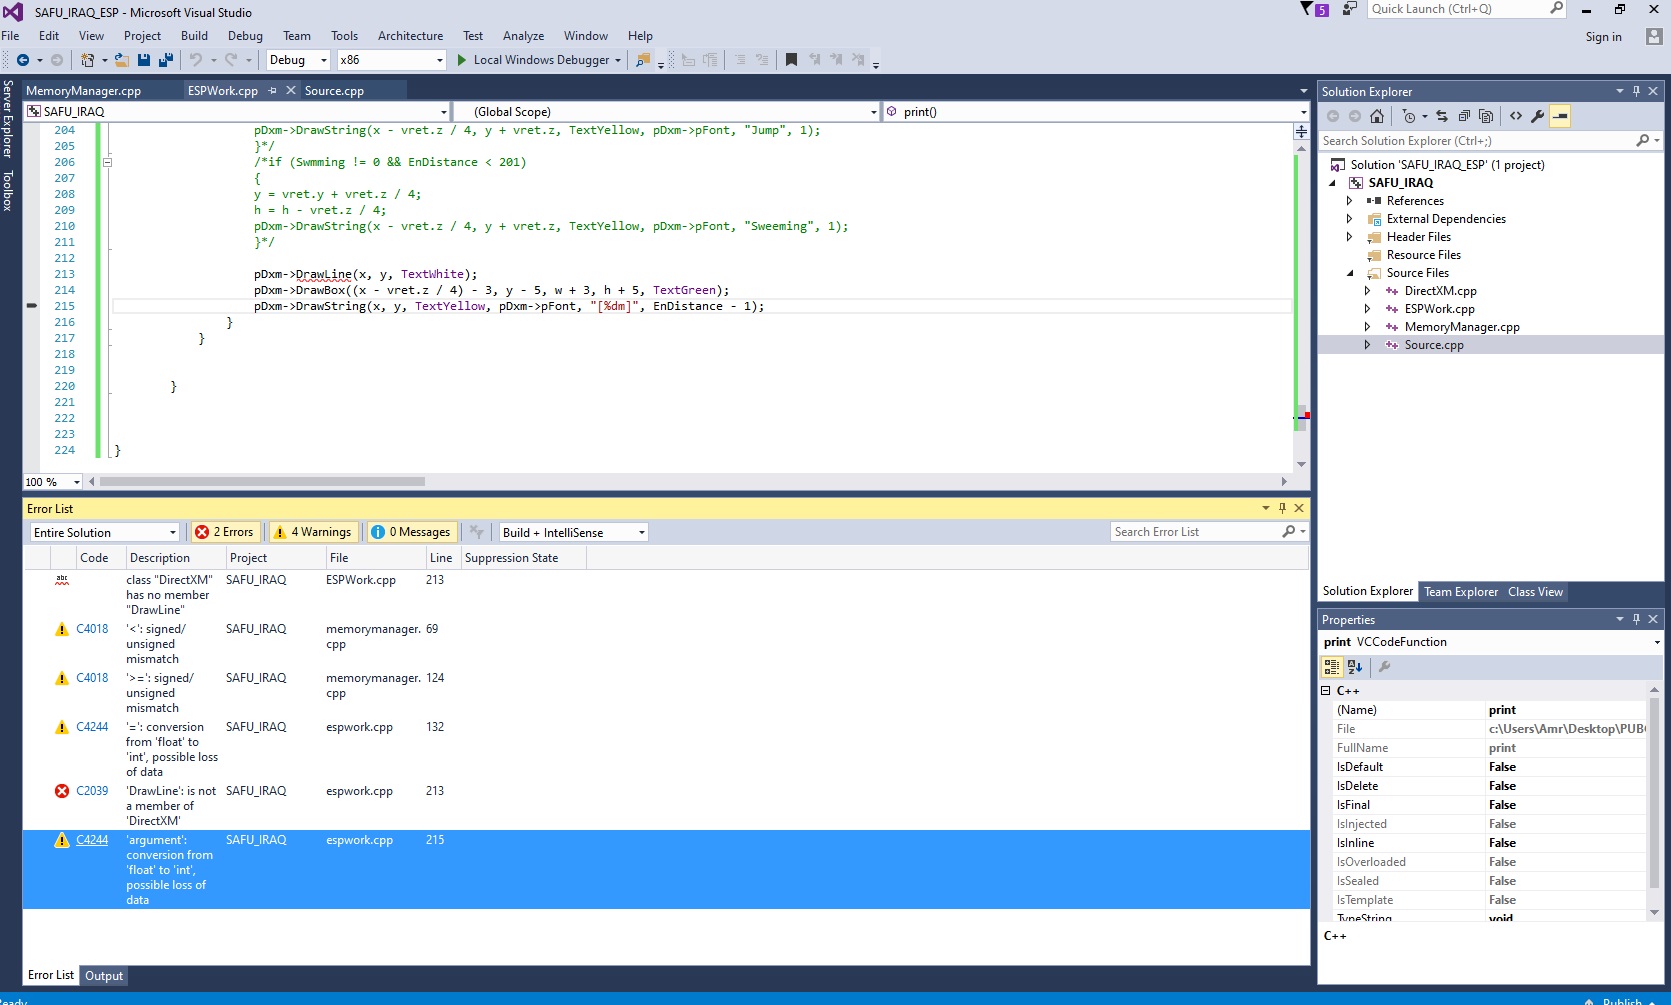1671x1005 pixels.
Task: Toggle the 2 Errors filter
Action: tap(225, 532)
